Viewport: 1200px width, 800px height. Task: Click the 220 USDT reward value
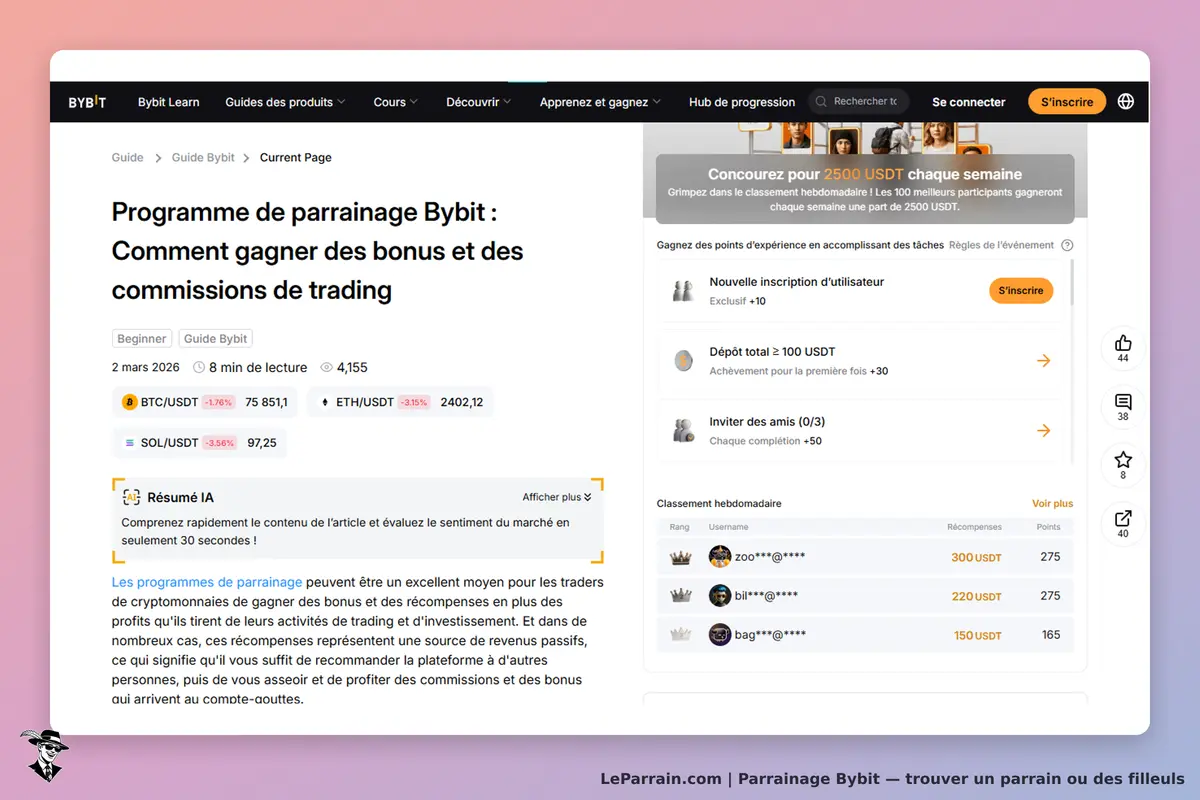tap(976, 596)
